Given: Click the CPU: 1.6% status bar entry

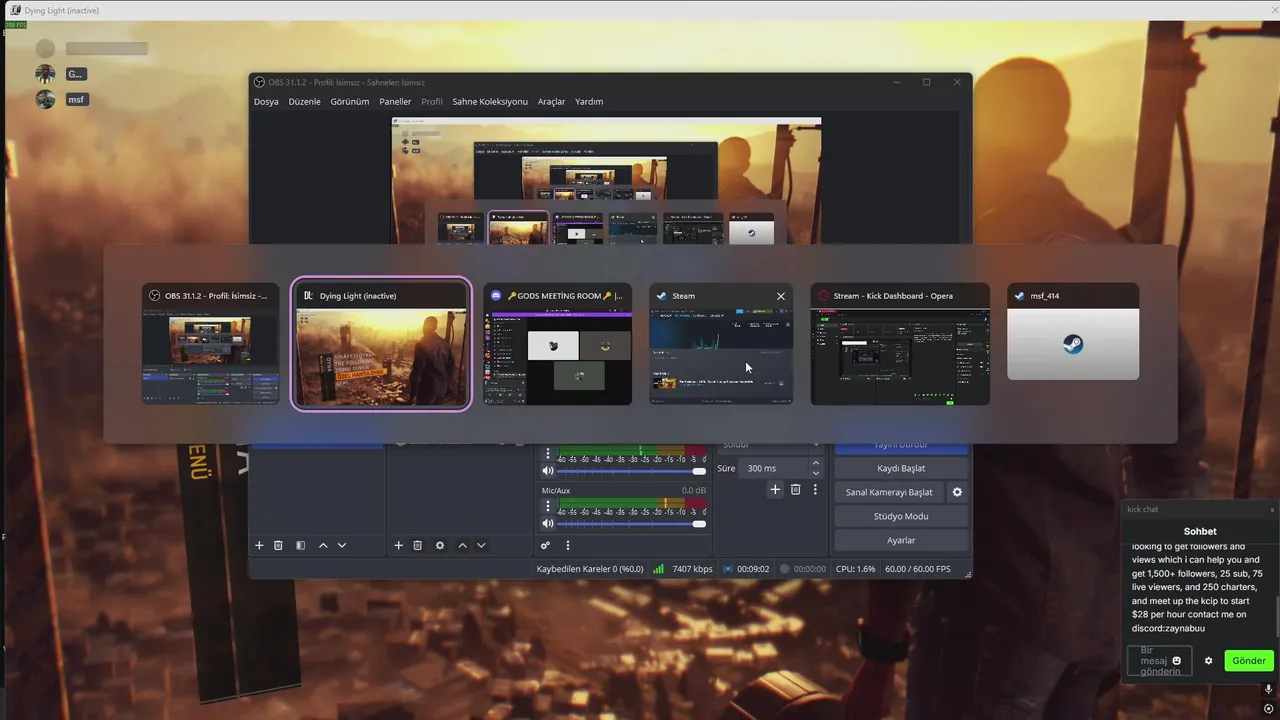Looking at the screenshot, I should [854, 569].
